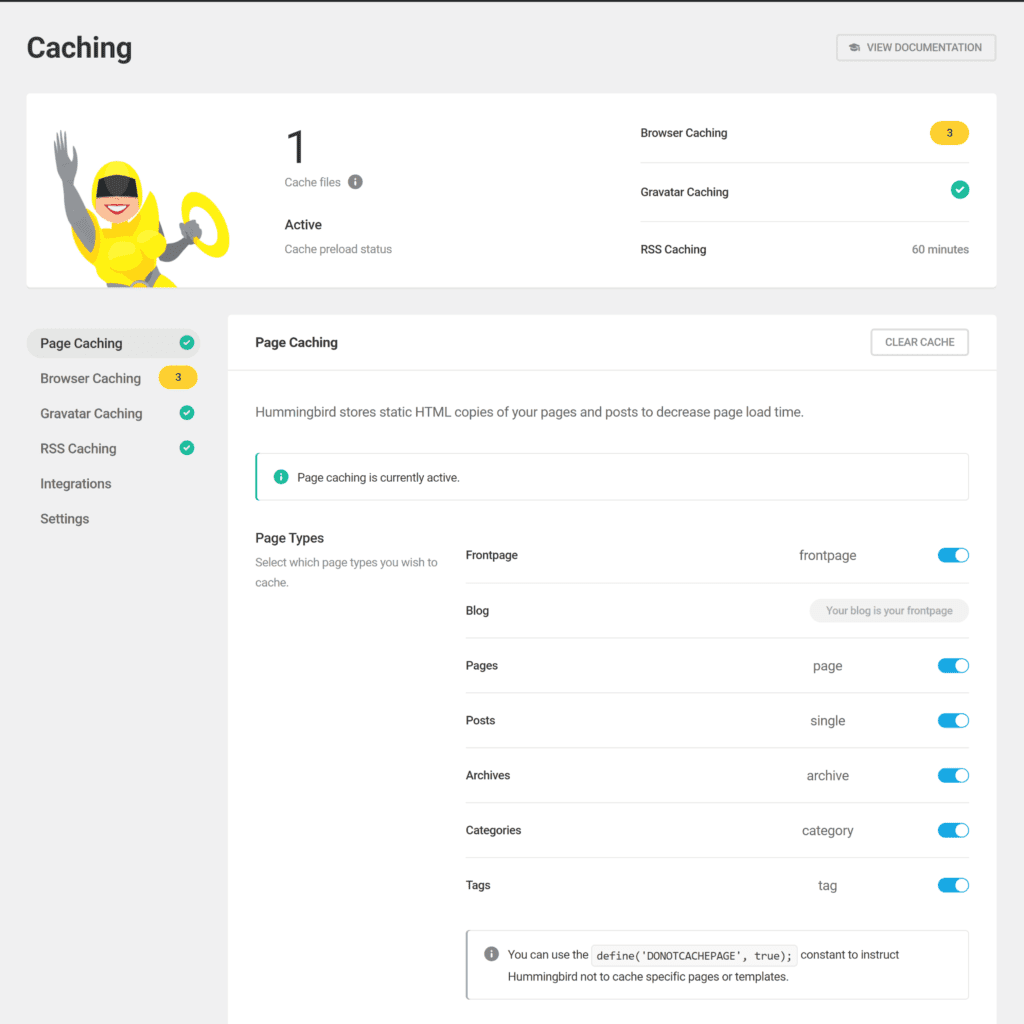Click Browser Caching summary row label

(x=684, y=133)
